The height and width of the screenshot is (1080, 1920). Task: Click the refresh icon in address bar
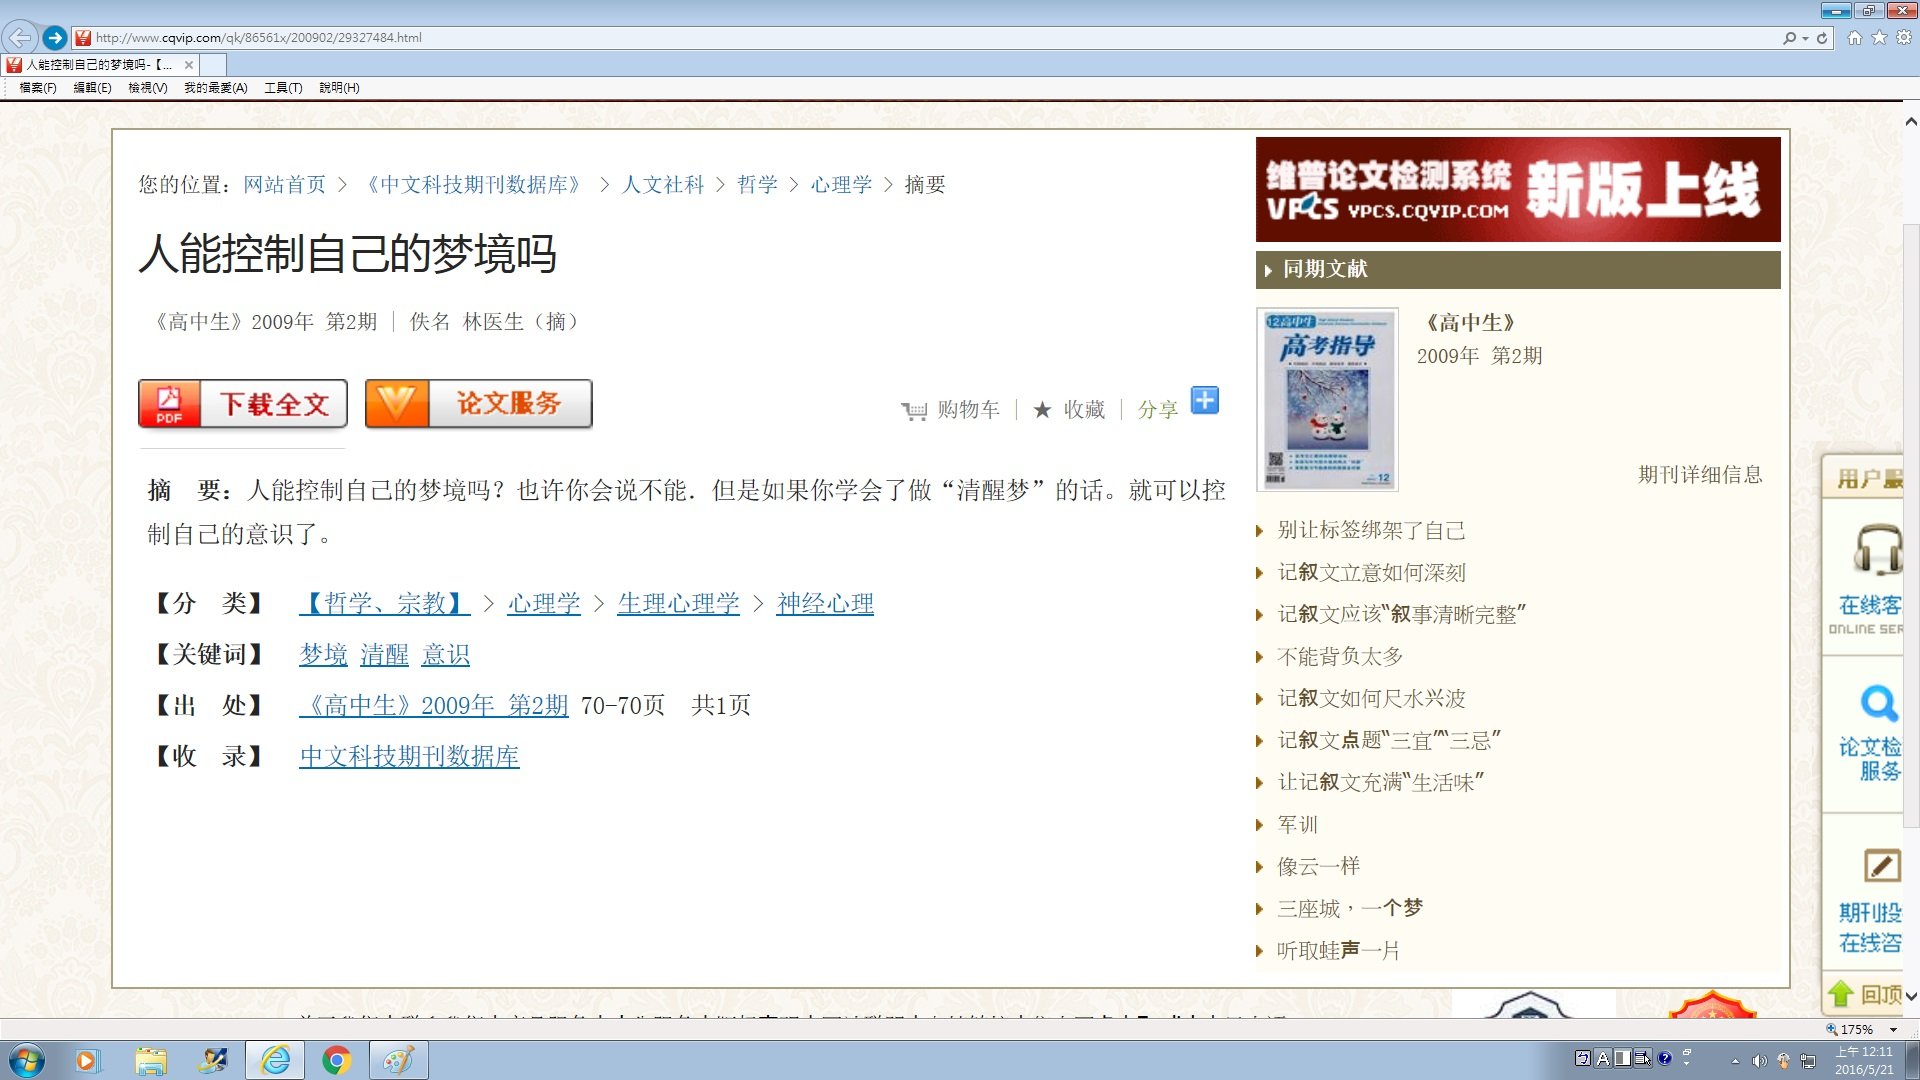(x=1822, y=38)
